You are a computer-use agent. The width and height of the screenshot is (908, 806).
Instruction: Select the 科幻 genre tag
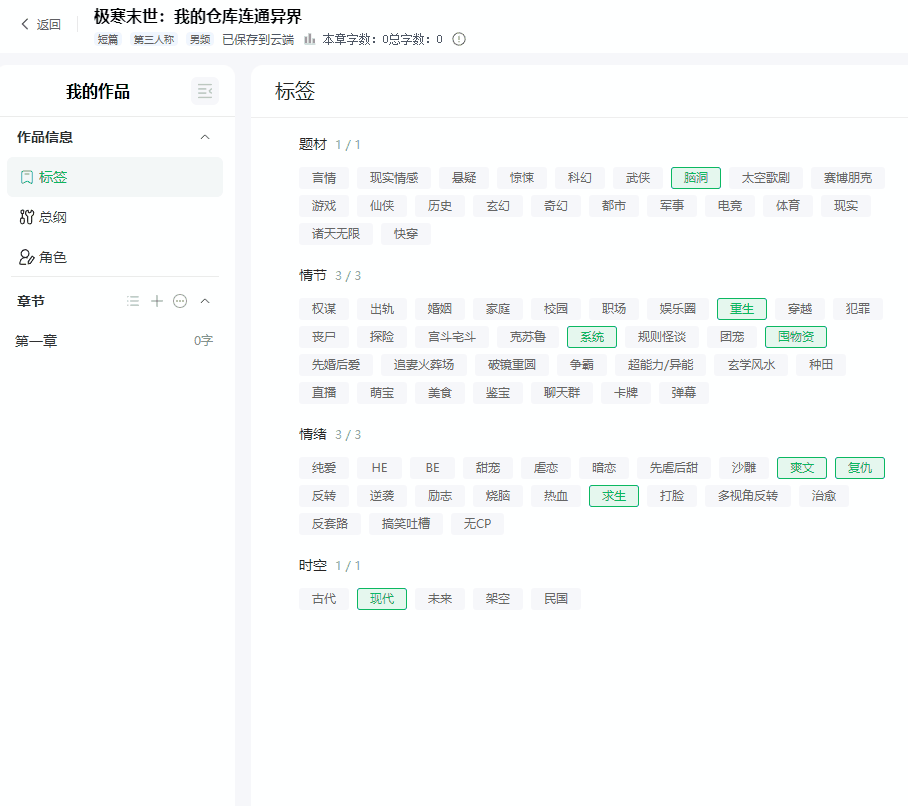tap(579, 178)
